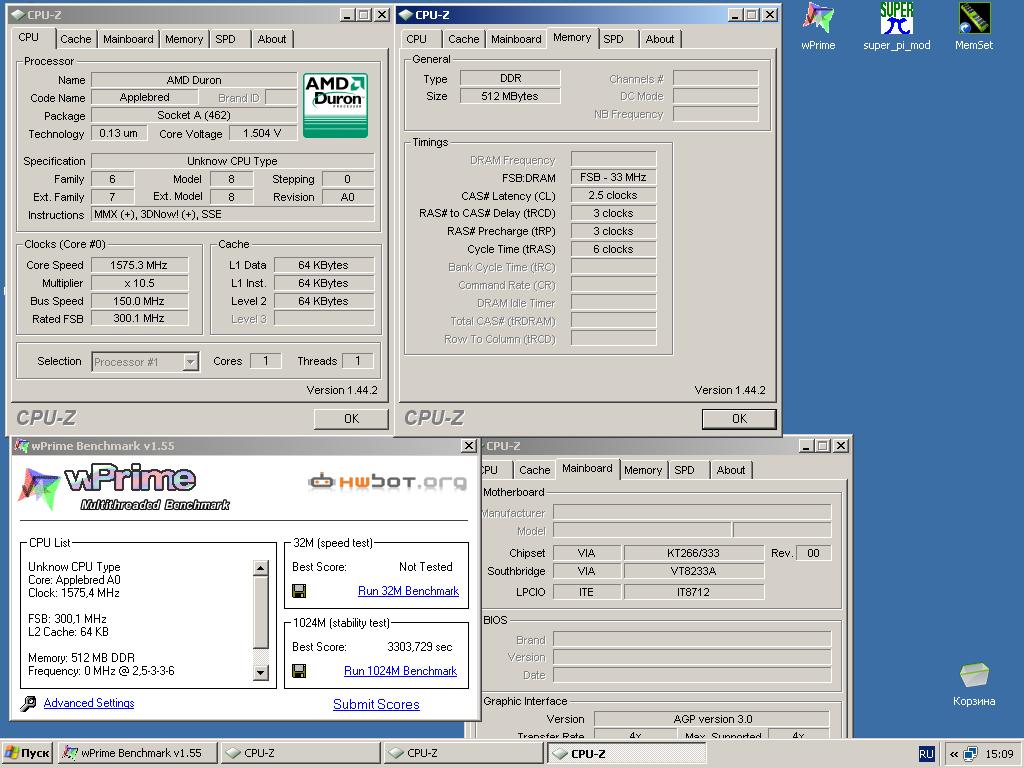This screenshot has width=1024, height=768.
Task: Click the Core Speed 1575.3 MHz field
Action: click(x=139, y=265)
